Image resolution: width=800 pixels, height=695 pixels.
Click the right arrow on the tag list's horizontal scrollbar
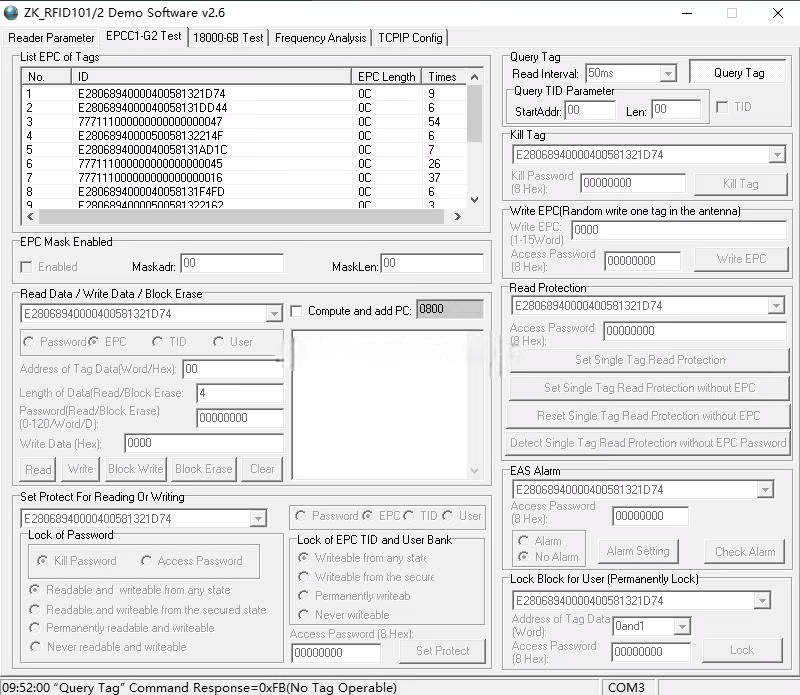tap(458, 216)
